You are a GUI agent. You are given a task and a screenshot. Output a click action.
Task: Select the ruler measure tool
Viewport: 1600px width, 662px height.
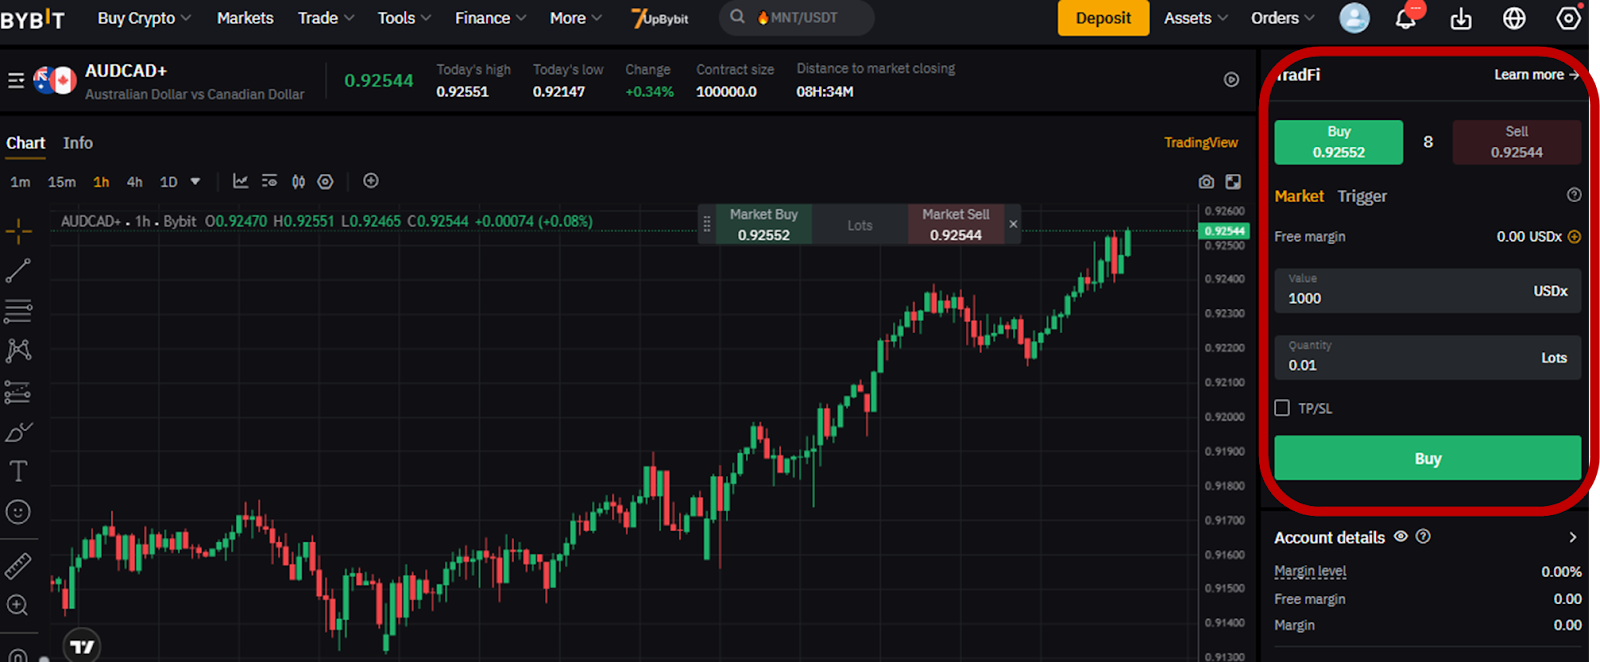(x=18, y=566)
